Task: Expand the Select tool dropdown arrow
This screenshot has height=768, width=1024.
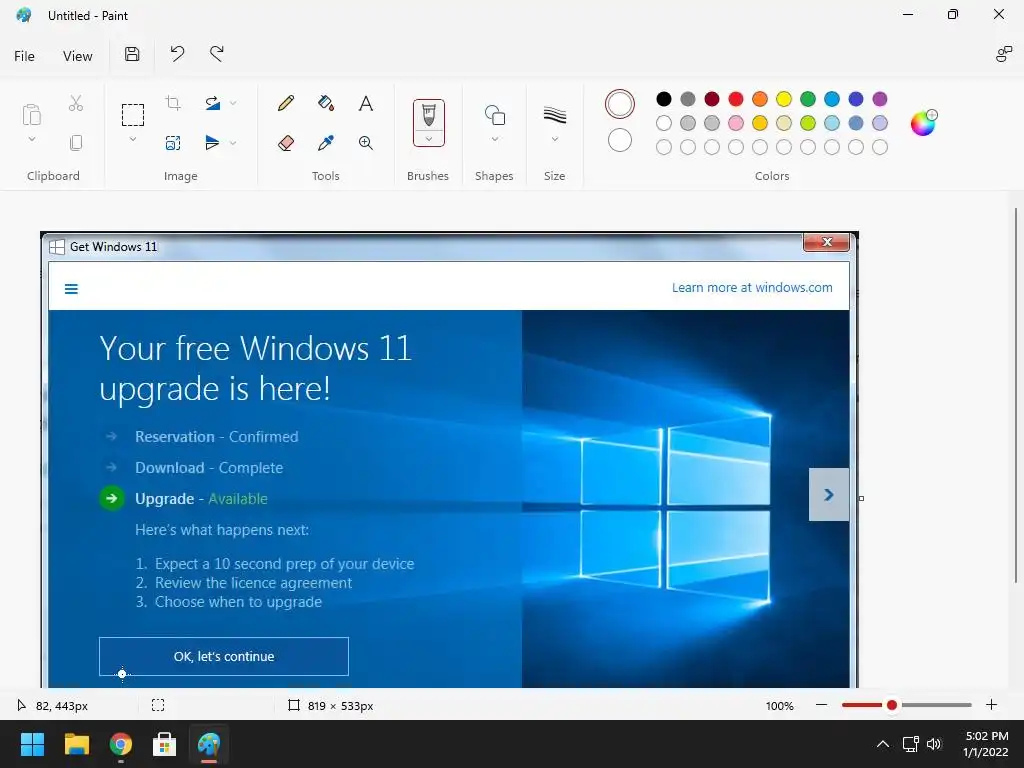Action: tap(133, 139)
